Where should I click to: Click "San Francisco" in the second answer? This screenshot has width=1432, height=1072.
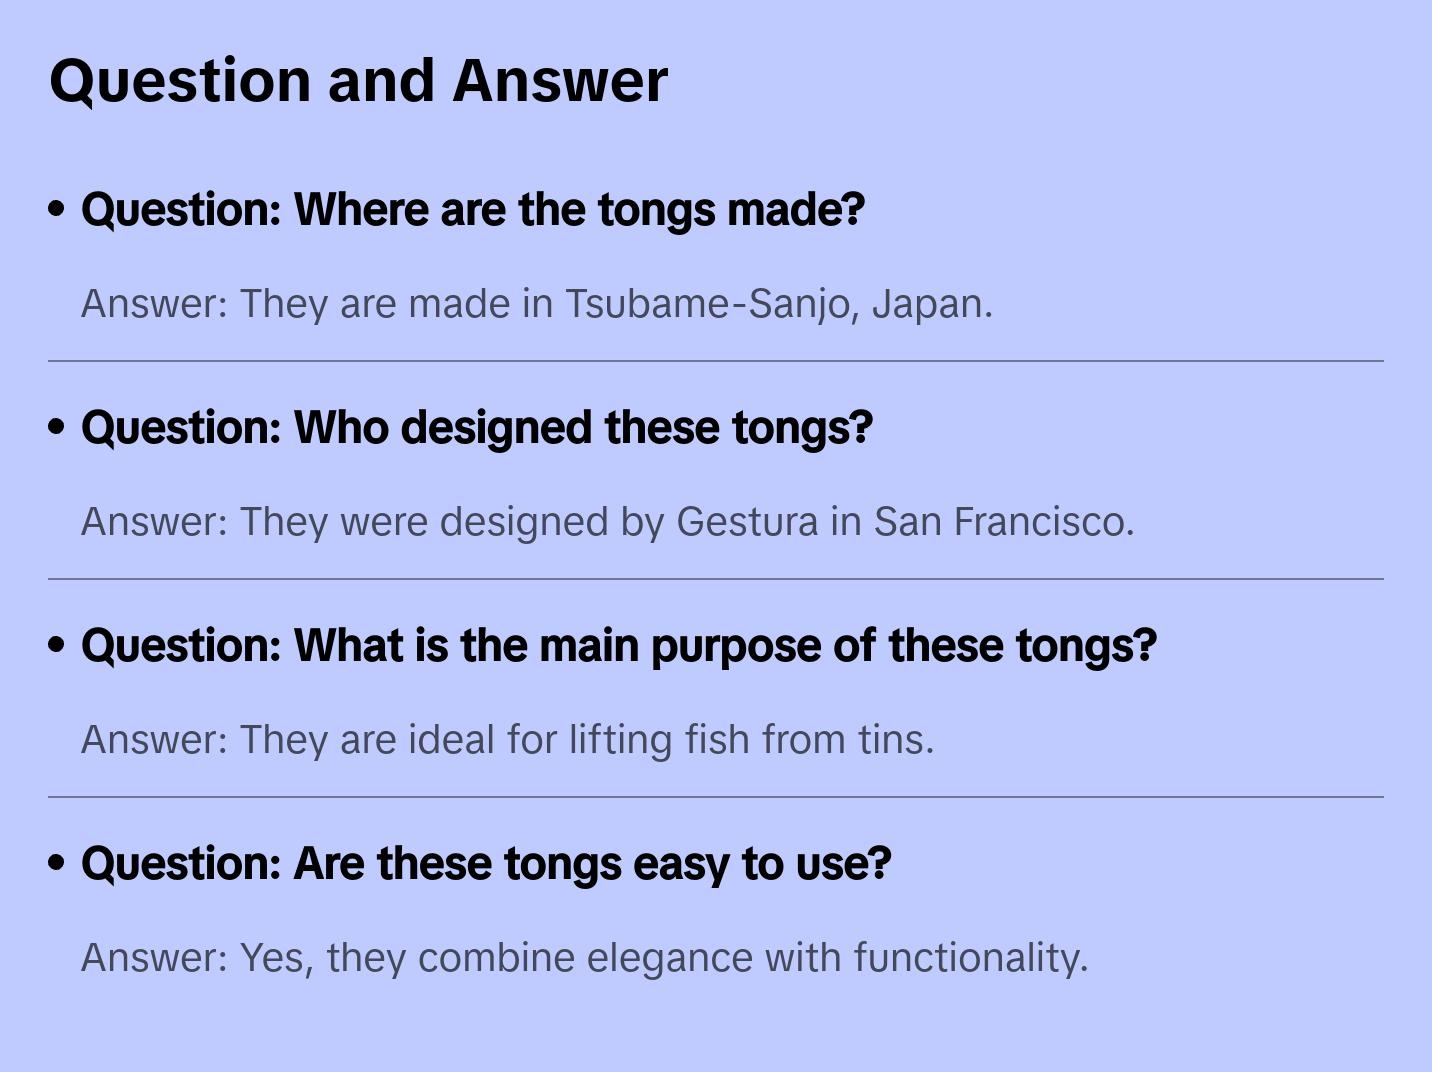pos(1003,522)
